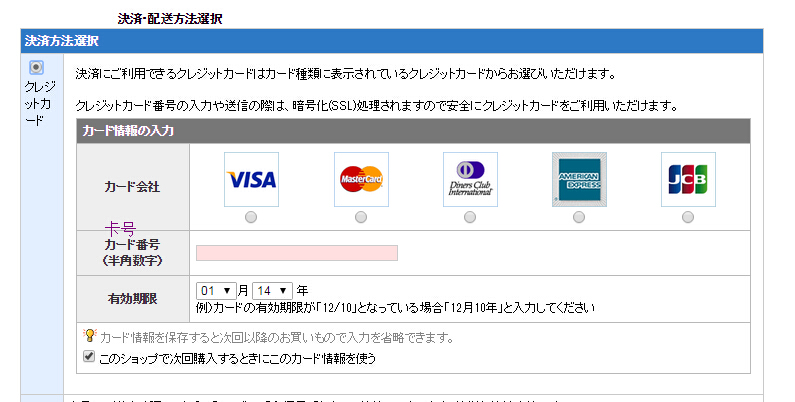Choose the American Express radio button
Viewport: 795px width, 402px height.
579,217
